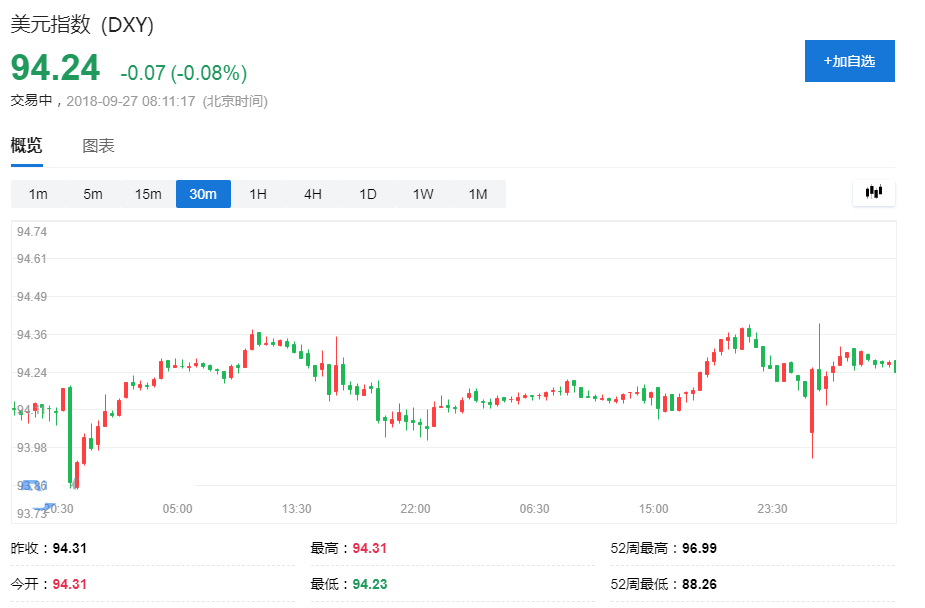This screenshot has width=925, height=608.
Task: Select the 5m timeframe
Action: click(x=92, y=194)
